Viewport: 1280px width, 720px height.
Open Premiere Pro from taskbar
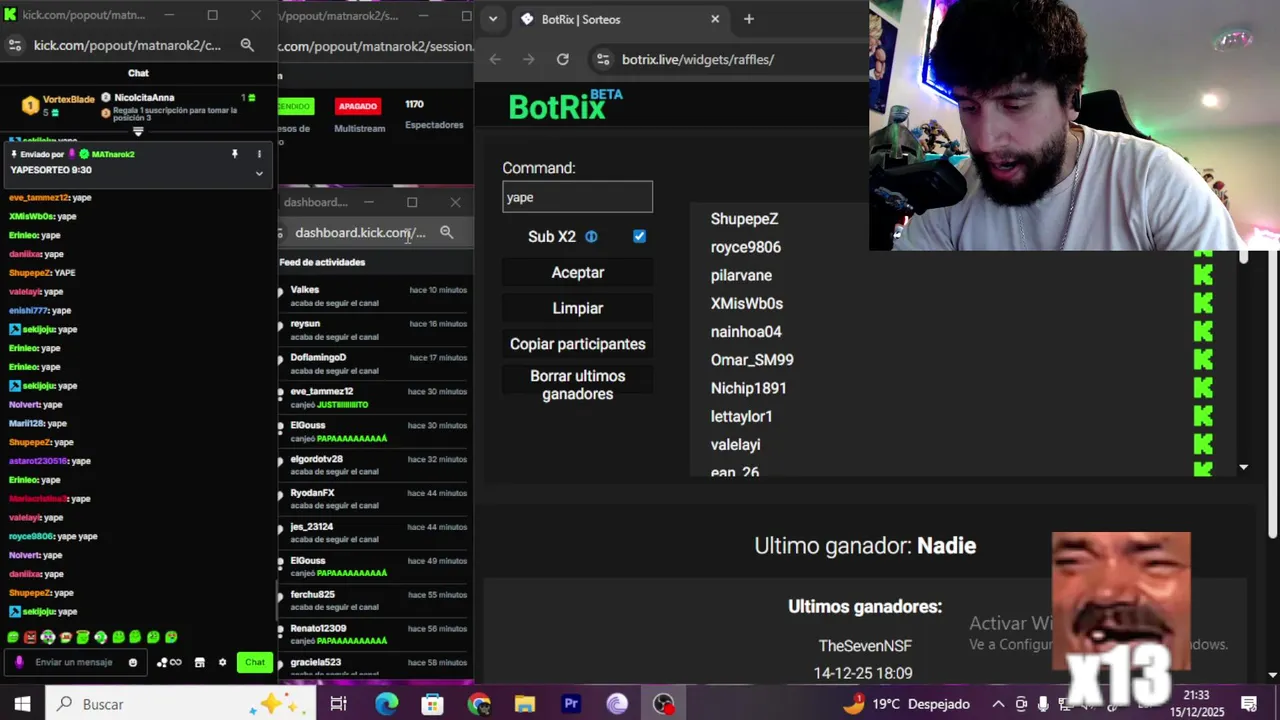(571, 704)
